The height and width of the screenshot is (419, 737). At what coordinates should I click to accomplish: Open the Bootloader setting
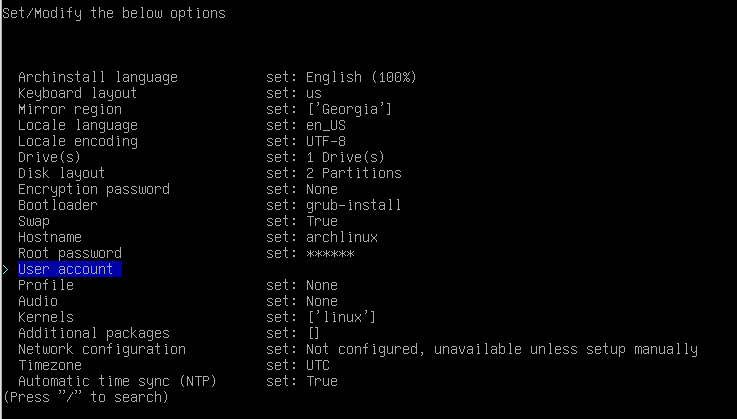pos(57,205)
